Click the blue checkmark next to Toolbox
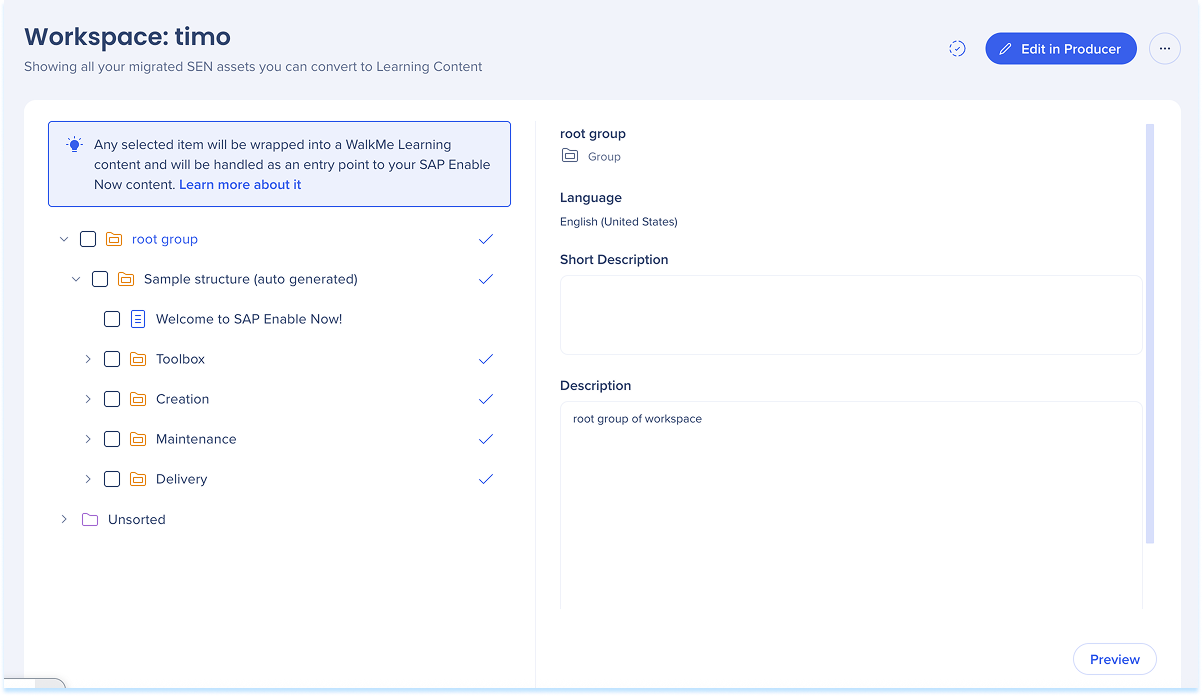This screenshot has width=1202, height=696. 486,359
